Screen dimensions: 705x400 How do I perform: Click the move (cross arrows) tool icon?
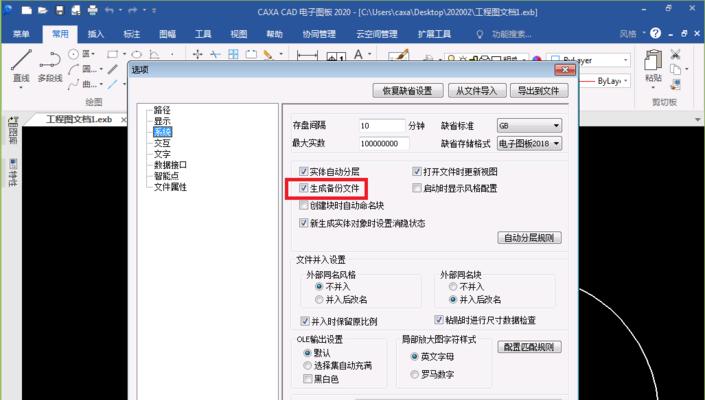197,54
